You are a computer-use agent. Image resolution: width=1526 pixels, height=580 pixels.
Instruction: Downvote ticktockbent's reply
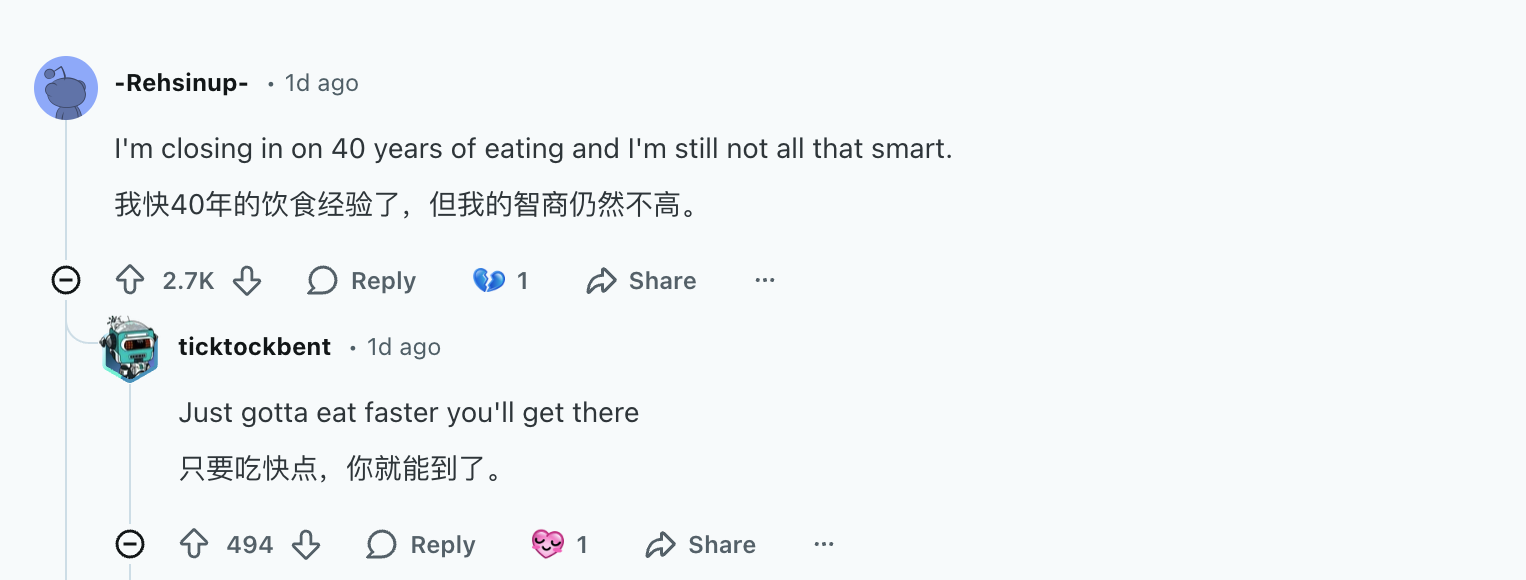click(x=306, y=545)
